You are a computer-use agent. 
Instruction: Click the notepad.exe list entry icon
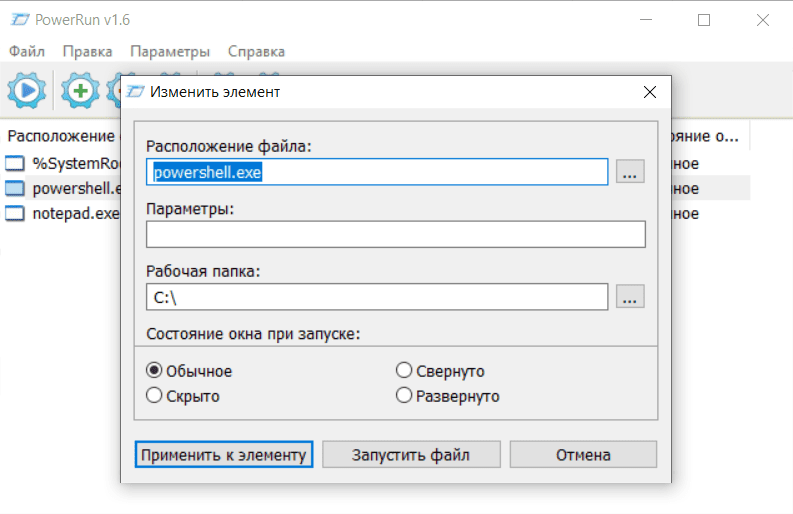pos(15,213)
